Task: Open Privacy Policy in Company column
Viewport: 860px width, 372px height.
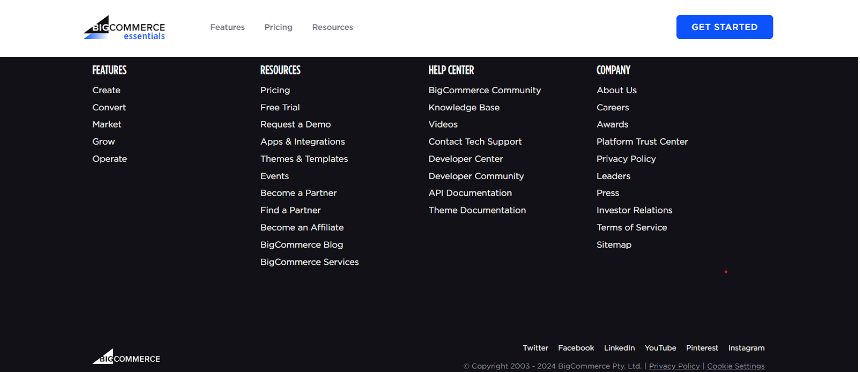Action: (626, 159)
